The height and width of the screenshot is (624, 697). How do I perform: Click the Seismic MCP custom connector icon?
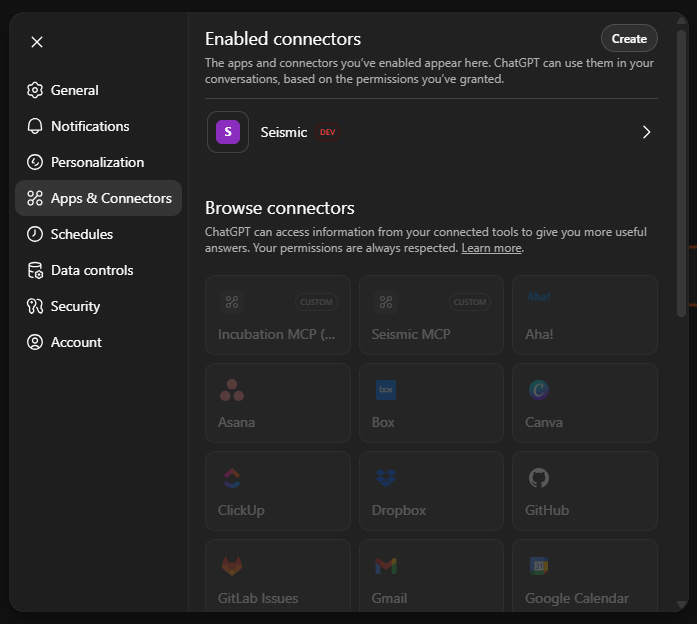click(386, 302)
